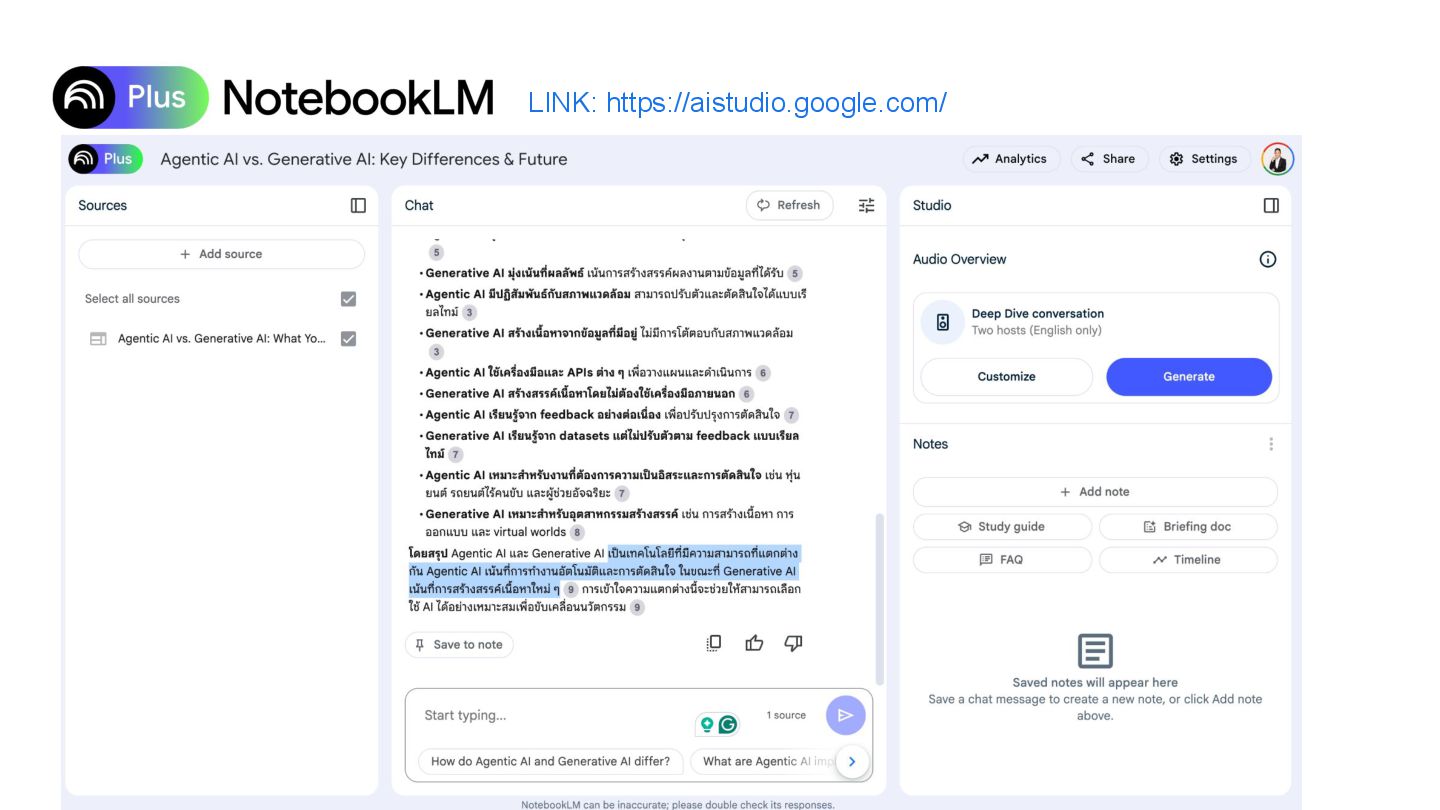Generate an FAQ note
This screenshot has width=1440, height=810.
point(1002,560)
